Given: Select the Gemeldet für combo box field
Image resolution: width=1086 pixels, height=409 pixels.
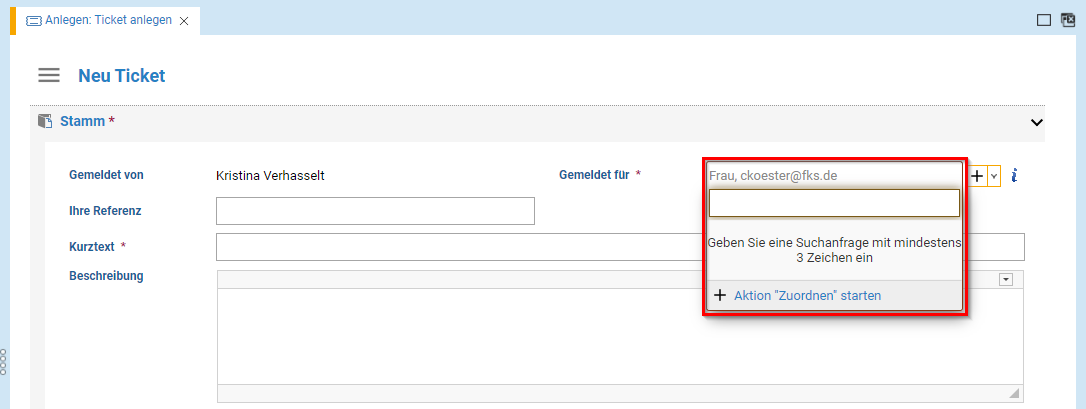Looking at the screenshot, I should pyautogui.click(x=834, y=175).
